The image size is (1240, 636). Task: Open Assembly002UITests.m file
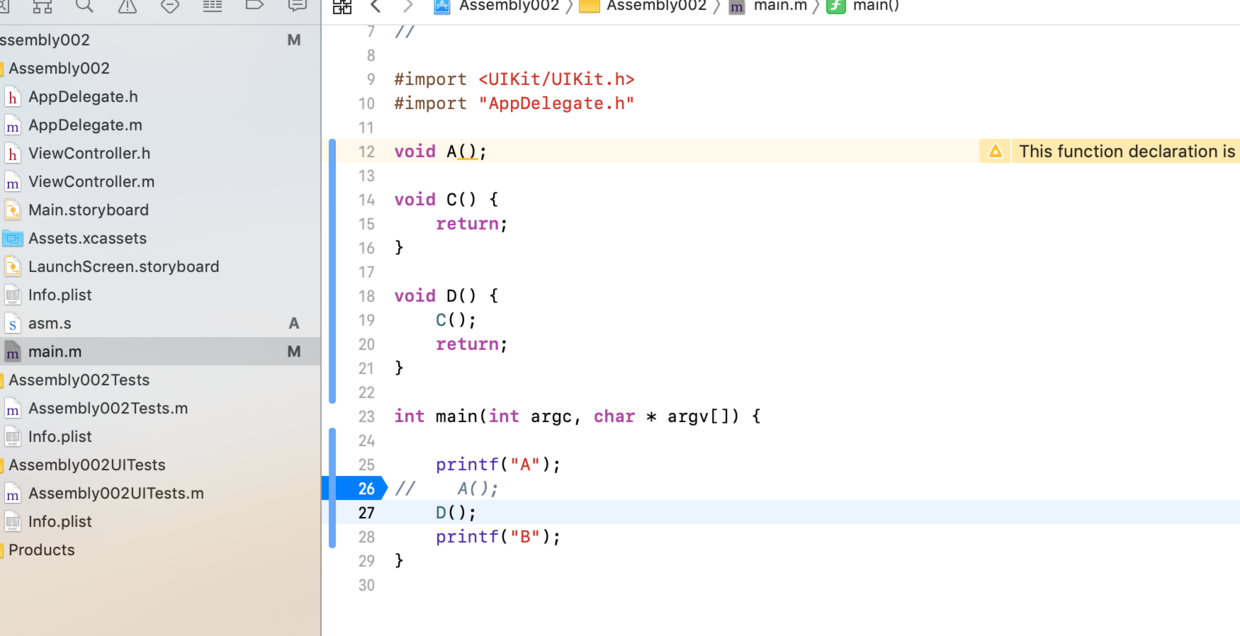[116, 493]
